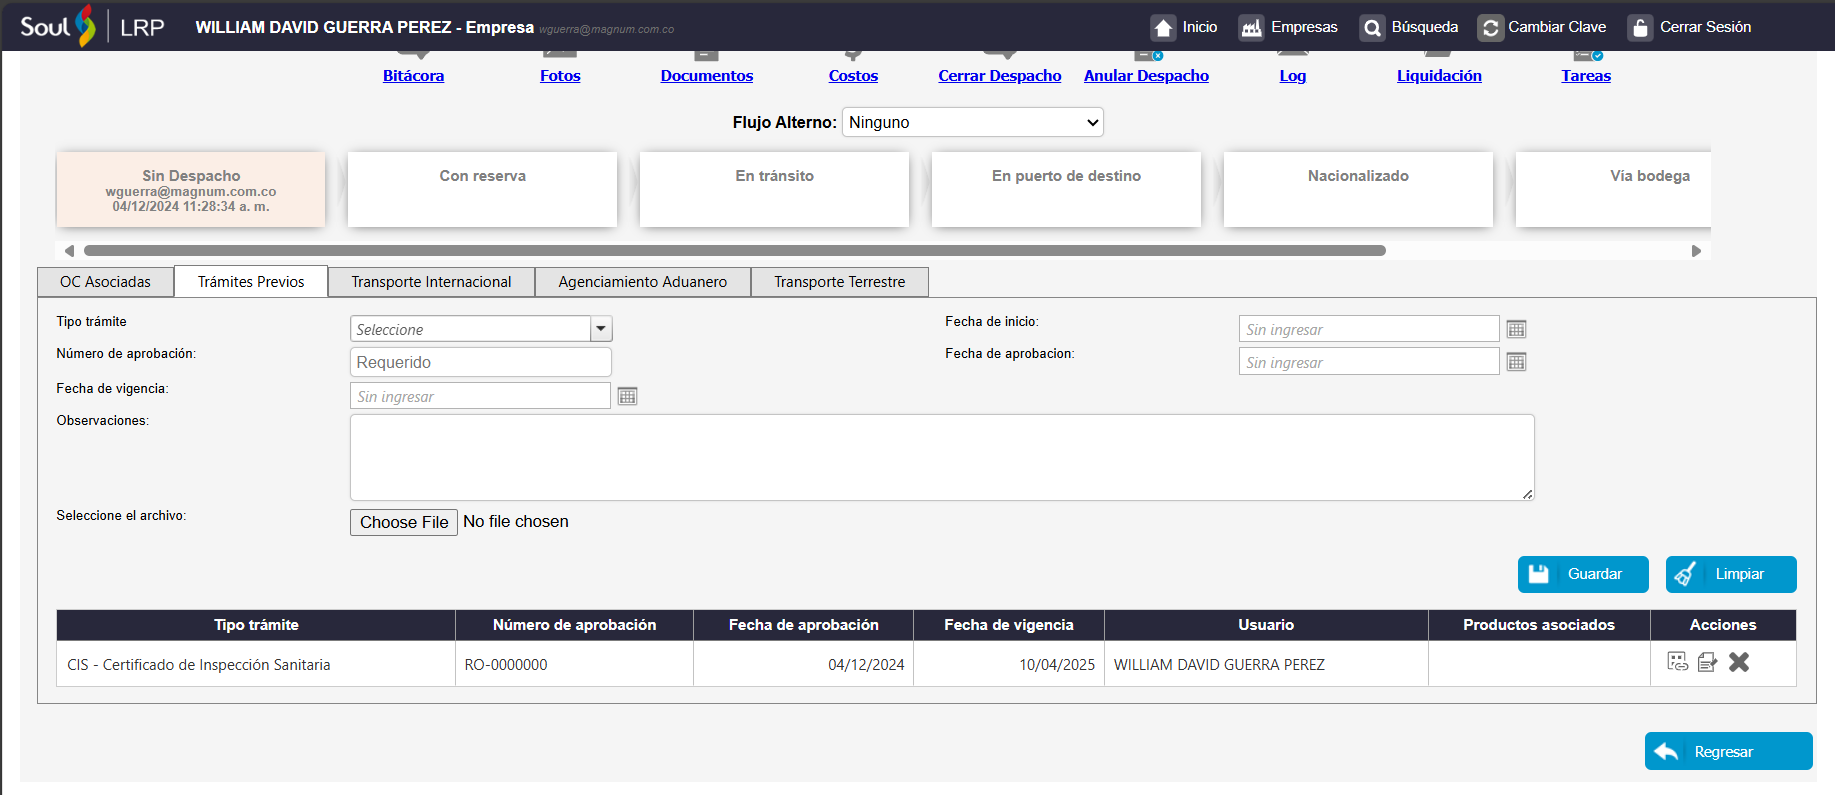Click the Inicio home icon
The image size is (1835, 795).
coord(1163,28)
